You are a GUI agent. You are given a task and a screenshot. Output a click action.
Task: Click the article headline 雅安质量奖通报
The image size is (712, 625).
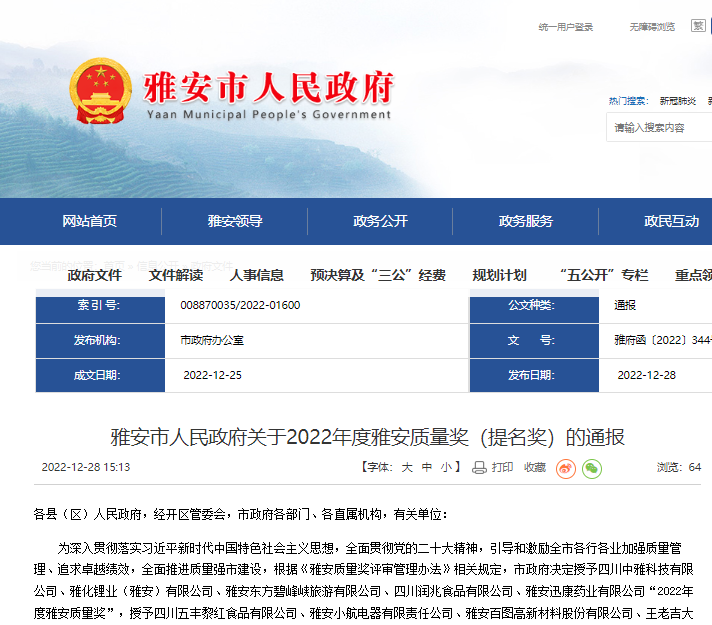(367, 437)
